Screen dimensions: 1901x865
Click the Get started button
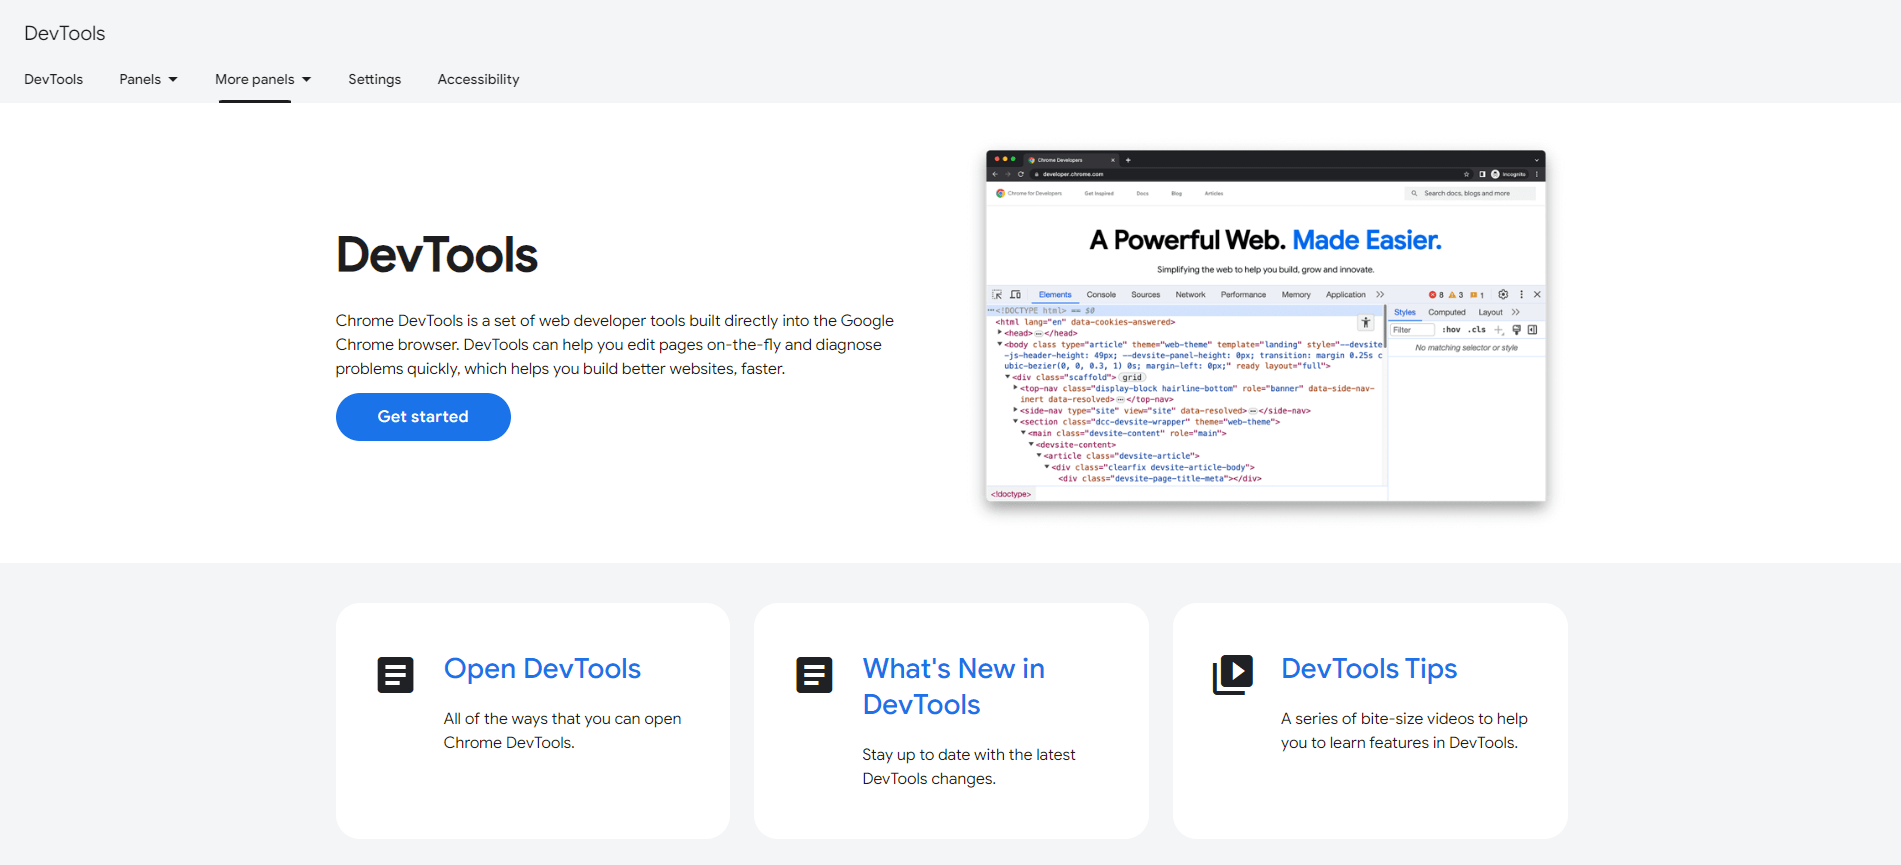423,417
